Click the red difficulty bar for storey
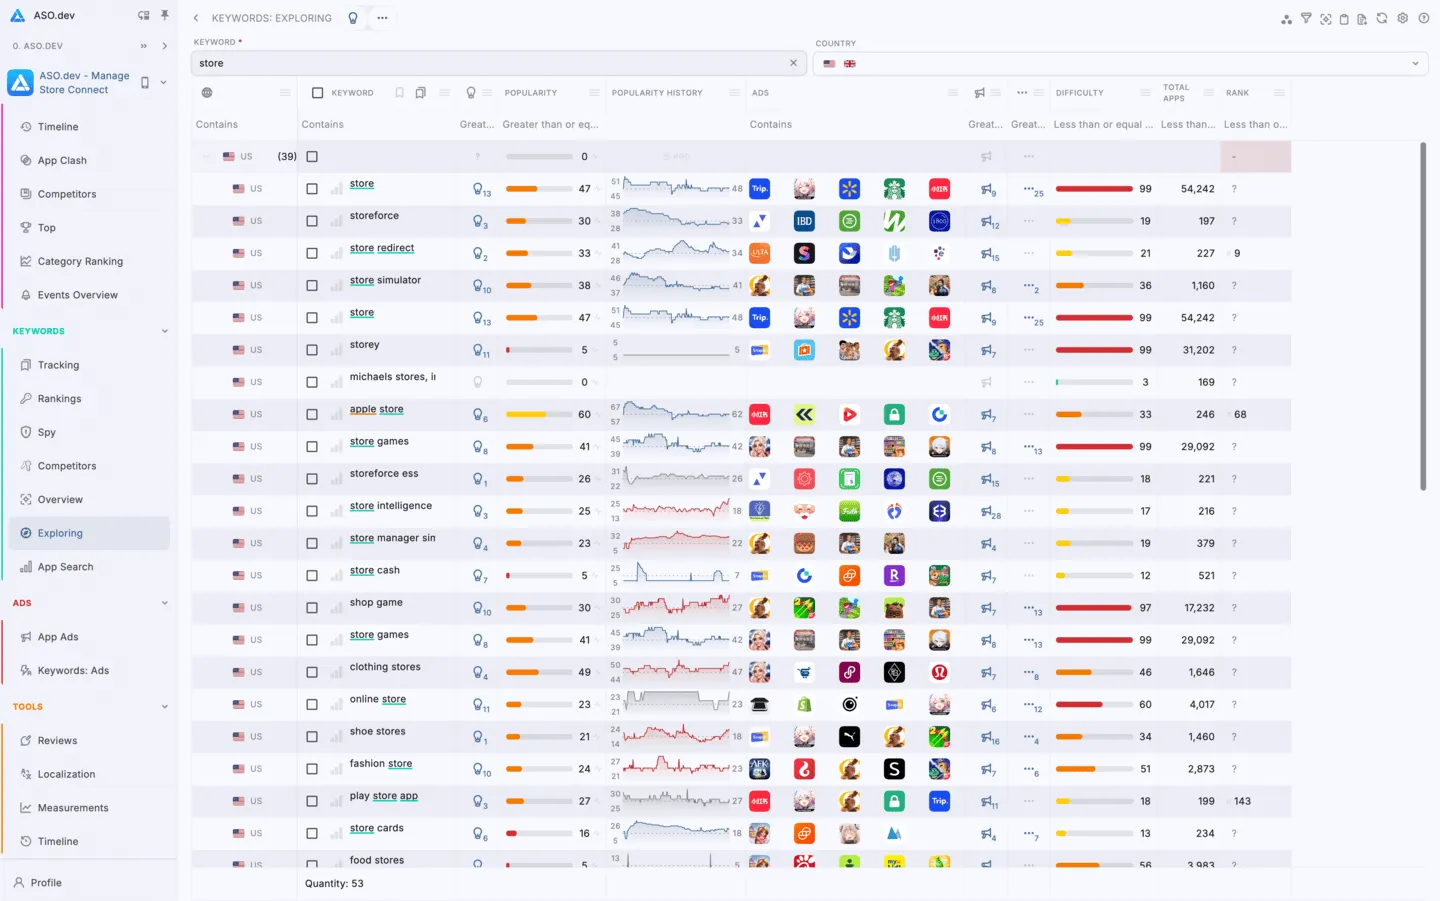1440x901 pixels. 1094,350
